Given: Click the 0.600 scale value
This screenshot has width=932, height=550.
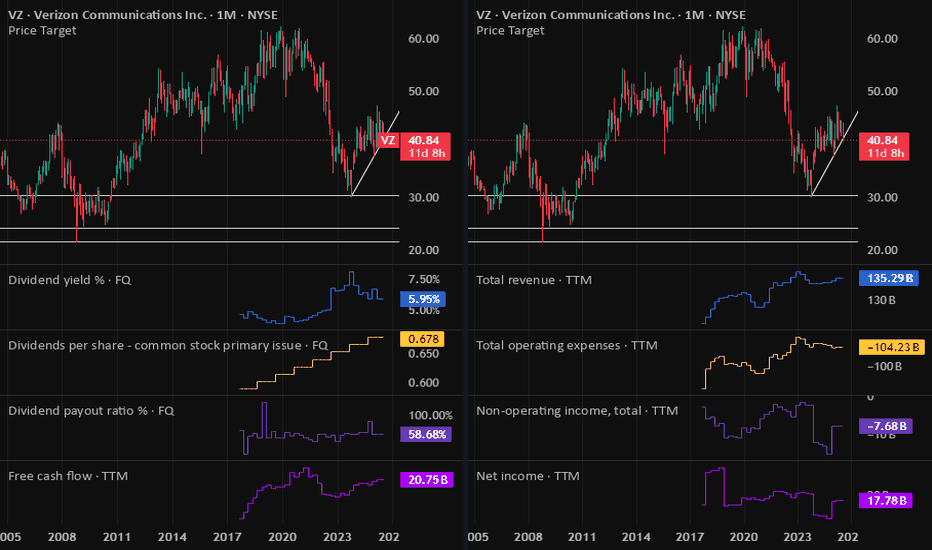Looking at the screenshot, I should pyautogui.click(x=423, y=383).
